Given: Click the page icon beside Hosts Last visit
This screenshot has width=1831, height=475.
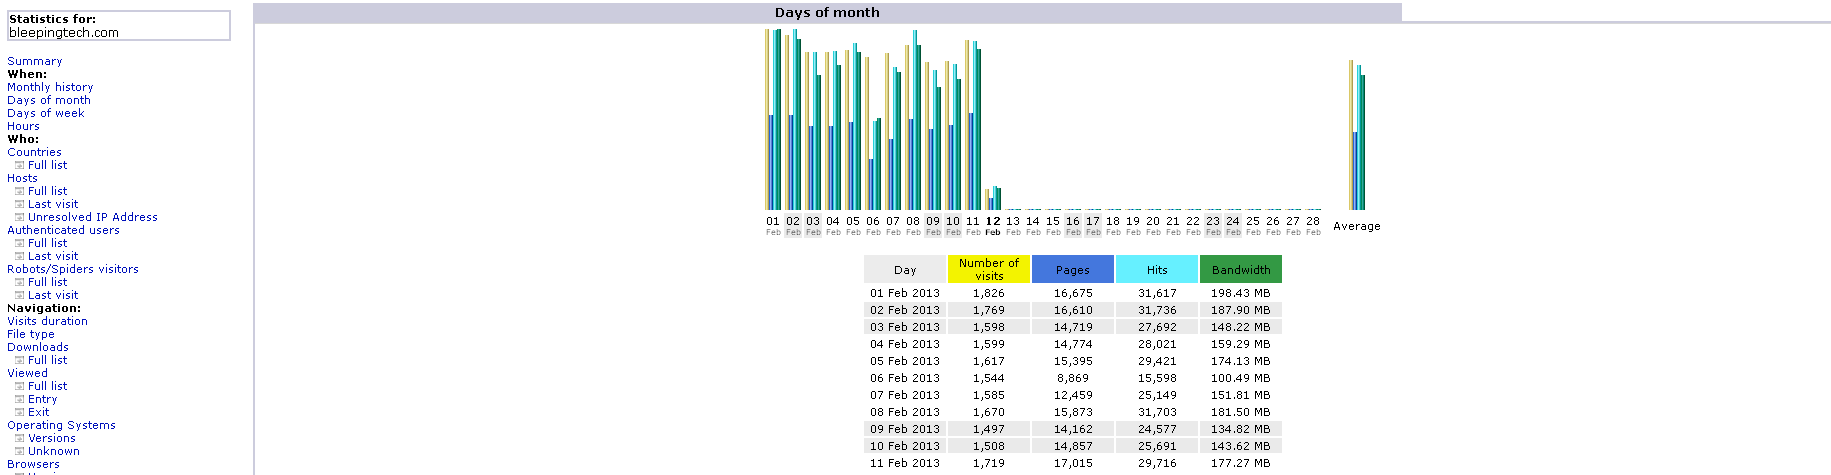Looking at the screenshot, I should point(19,204).
